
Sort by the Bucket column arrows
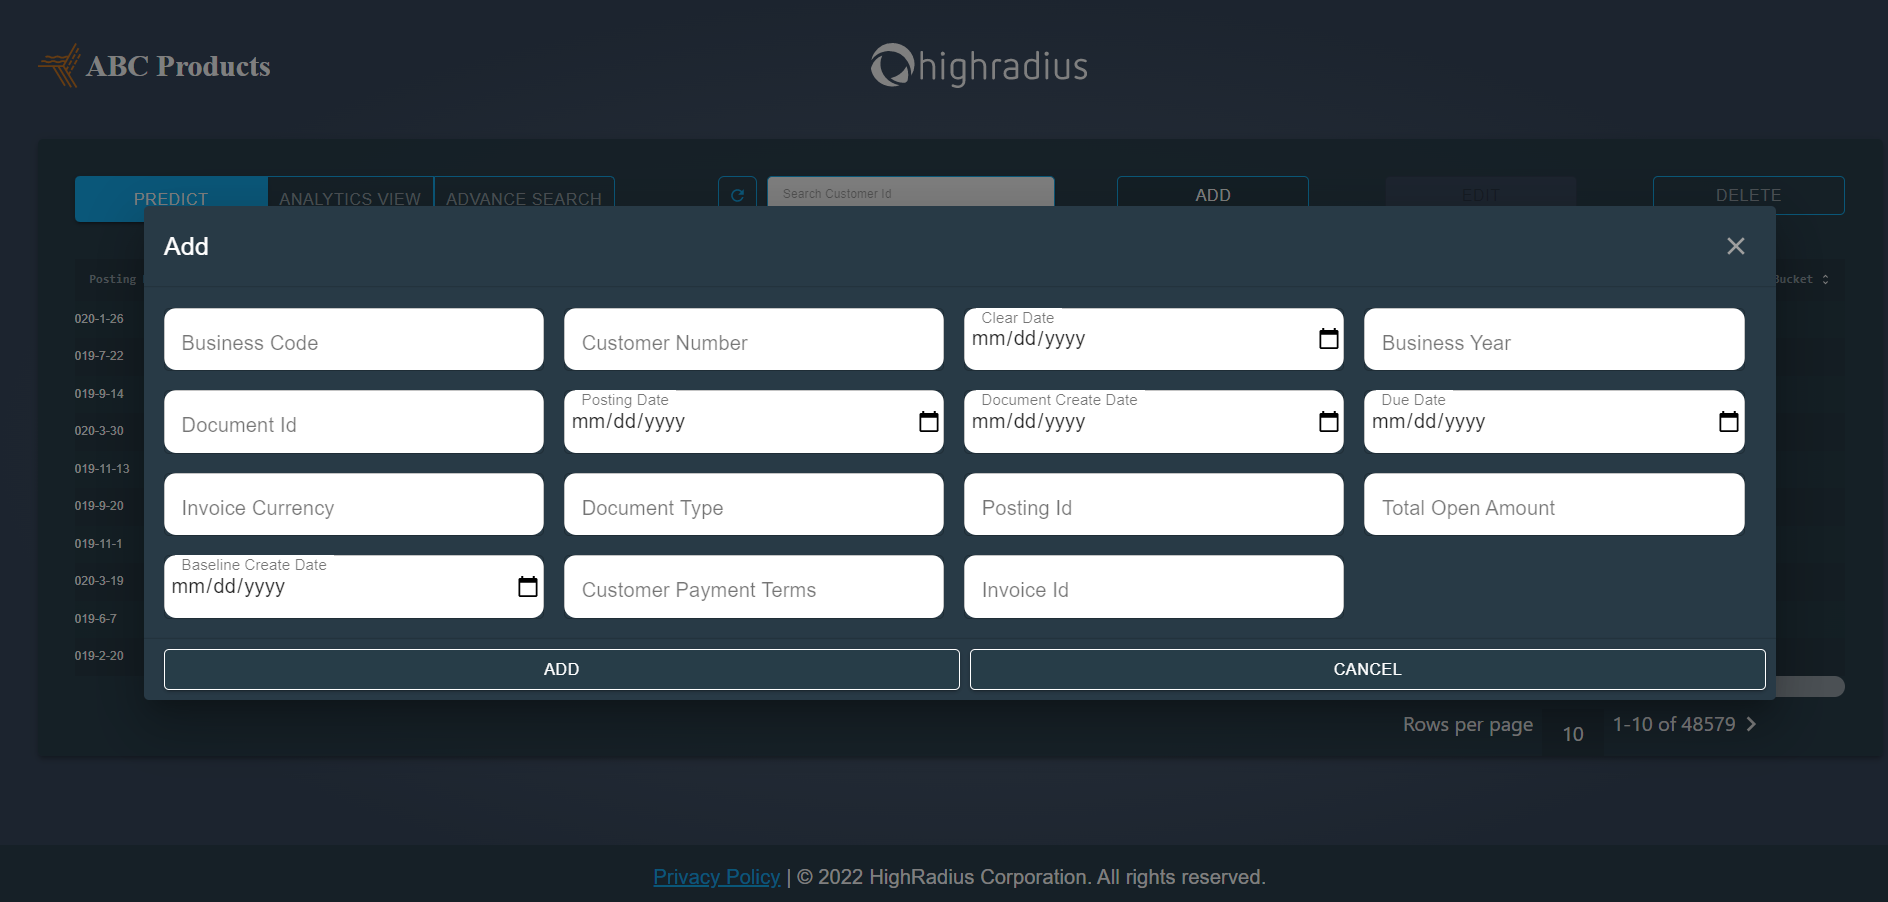pyautogui.click(x=1825, y=279)
